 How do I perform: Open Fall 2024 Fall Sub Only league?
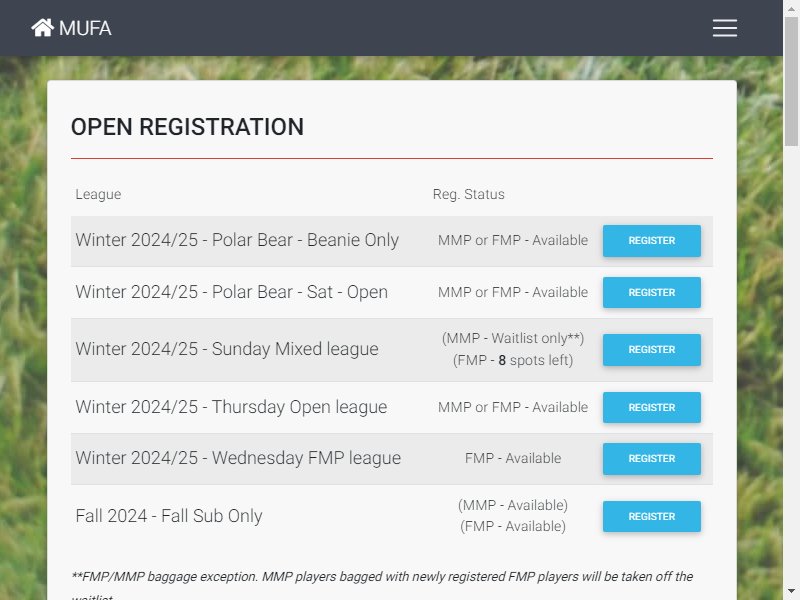[x=169, y=516]
